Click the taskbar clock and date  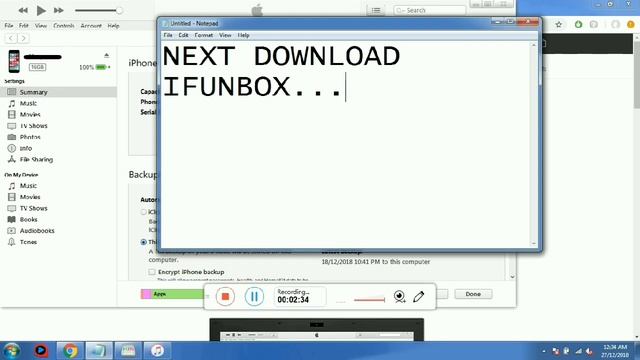[614, 351]
